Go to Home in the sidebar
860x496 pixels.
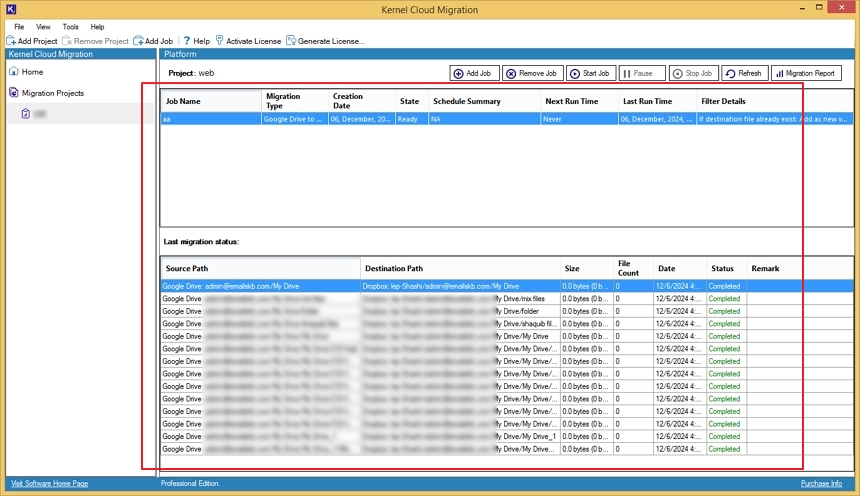pos(26,71)
